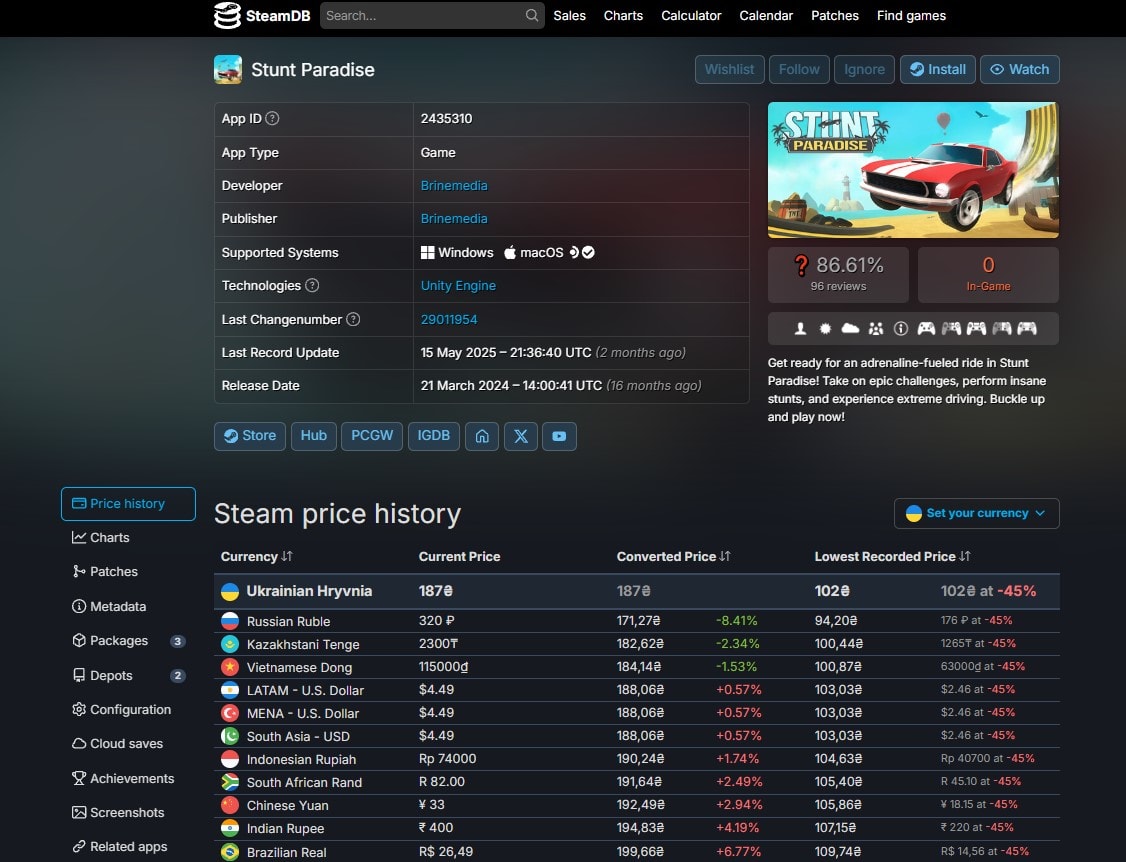The width and height of the screenshot is (1126, 862).
Task: Open the Store page button
Action: tap(250, 436)
